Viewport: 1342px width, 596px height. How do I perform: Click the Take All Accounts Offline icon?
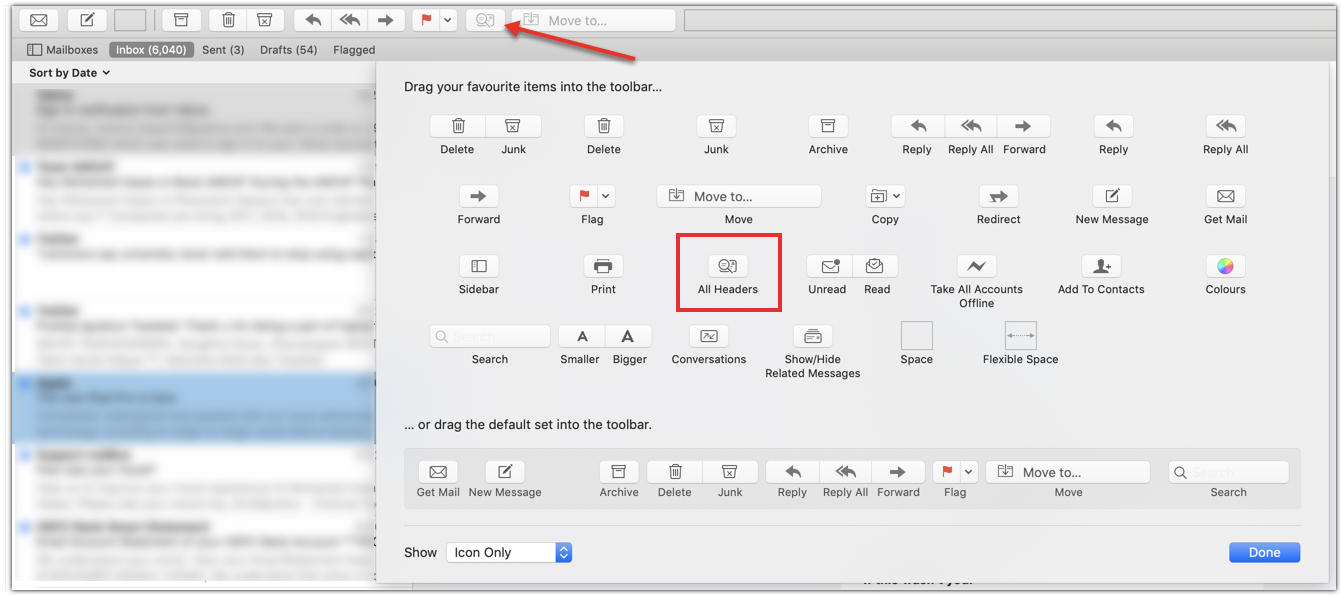976,266
